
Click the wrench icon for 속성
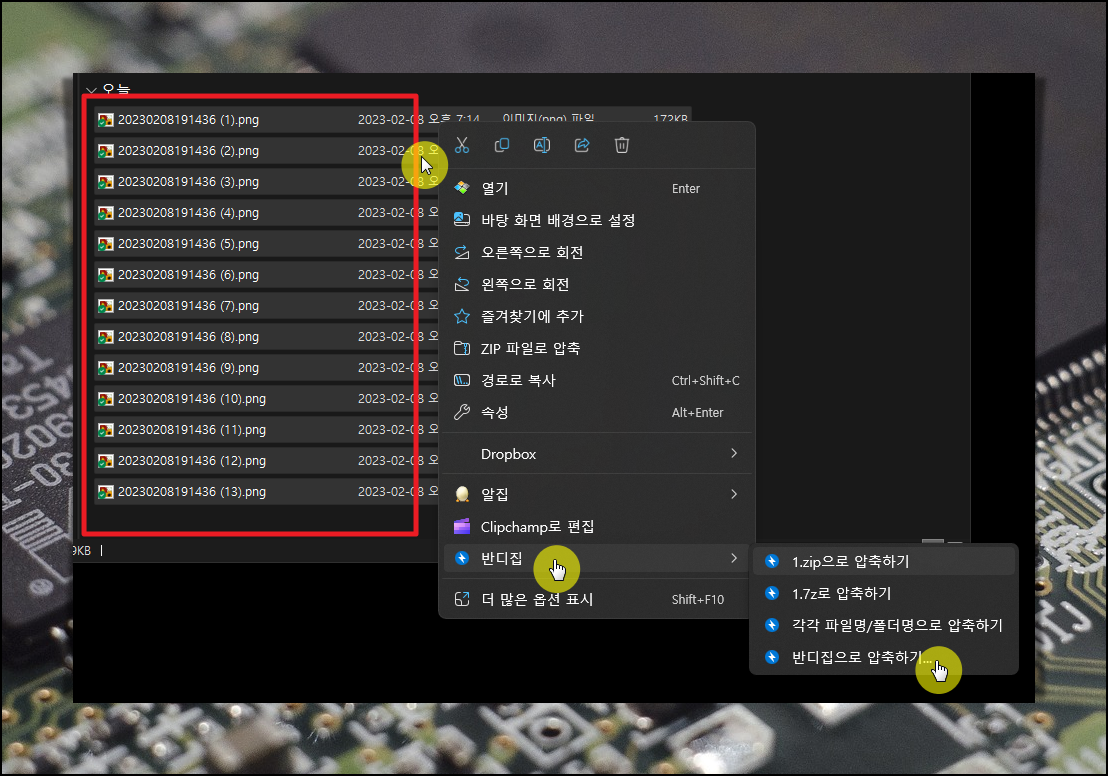pos(462,412)
